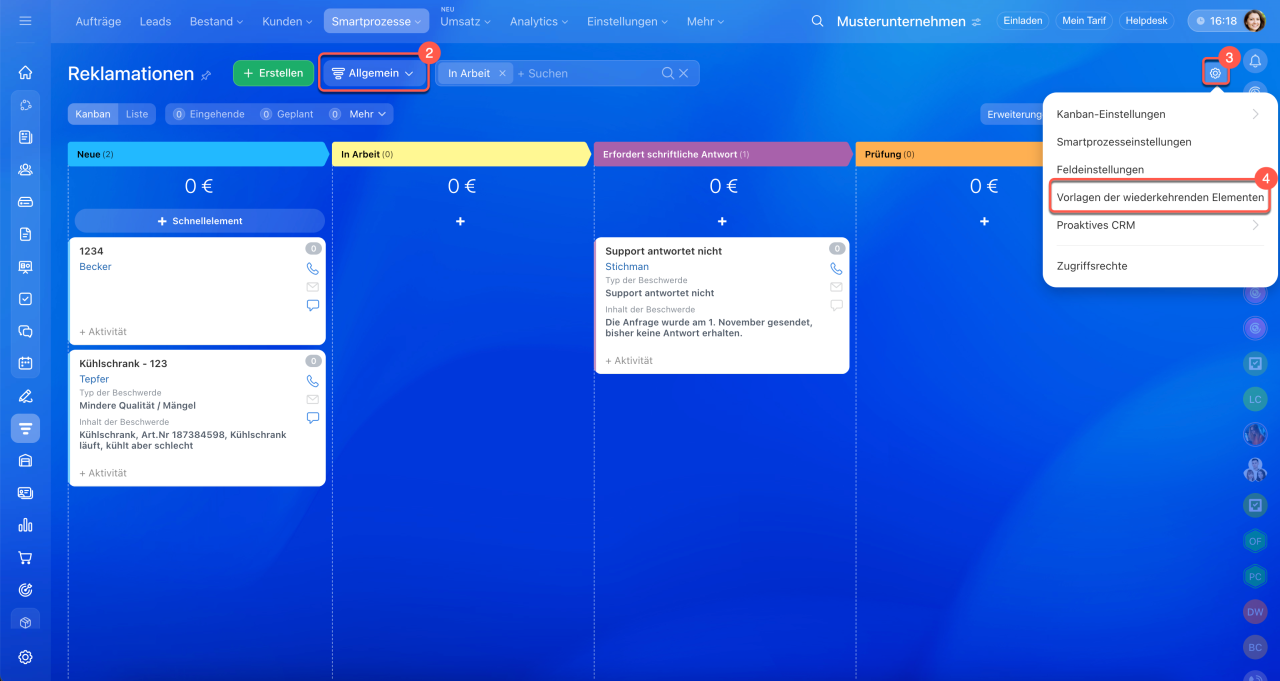Open the calendar icon in the left sidebar
This screenshot has width=1280, height=681.
click(25, 363)
